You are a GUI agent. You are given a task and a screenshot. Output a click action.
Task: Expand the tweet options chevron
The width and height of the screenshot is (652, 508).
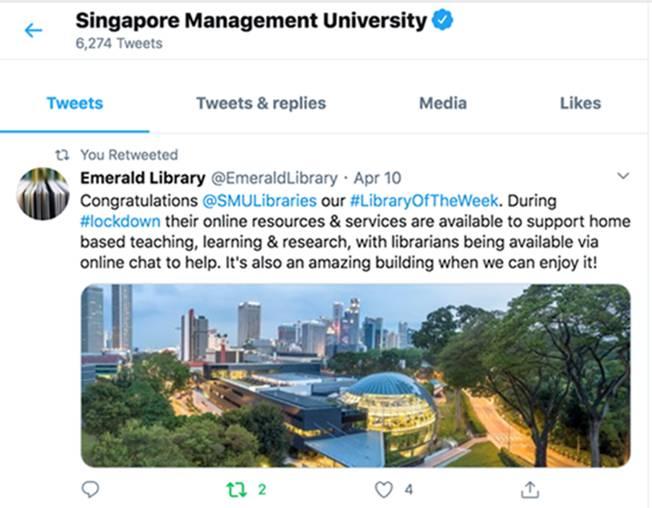622,176
